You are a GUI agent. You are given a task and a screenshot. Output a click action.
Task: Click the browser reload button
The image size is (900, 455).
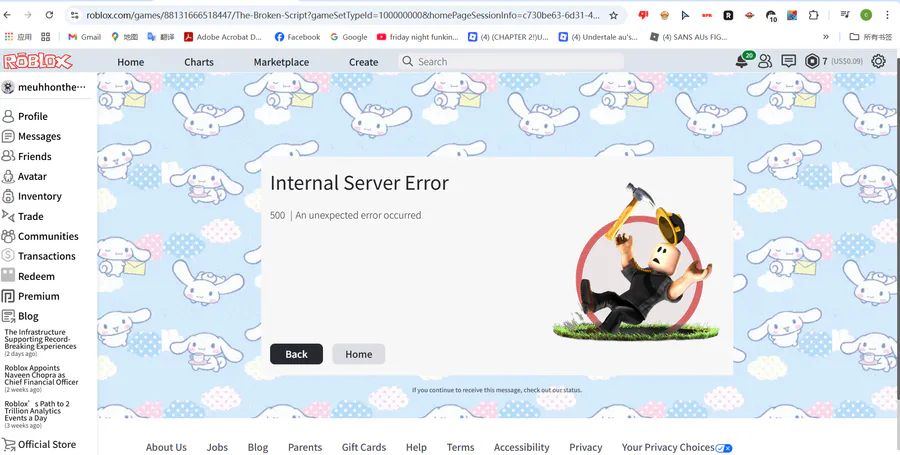[x=49, y=15]
